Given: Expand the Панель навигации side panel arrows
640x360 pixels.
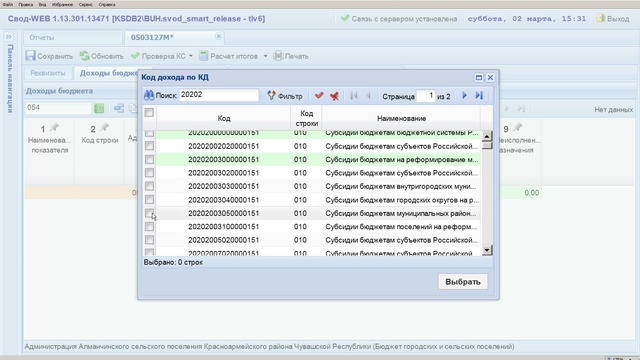Looking at the screenshot, I should [x=9, y=37].
